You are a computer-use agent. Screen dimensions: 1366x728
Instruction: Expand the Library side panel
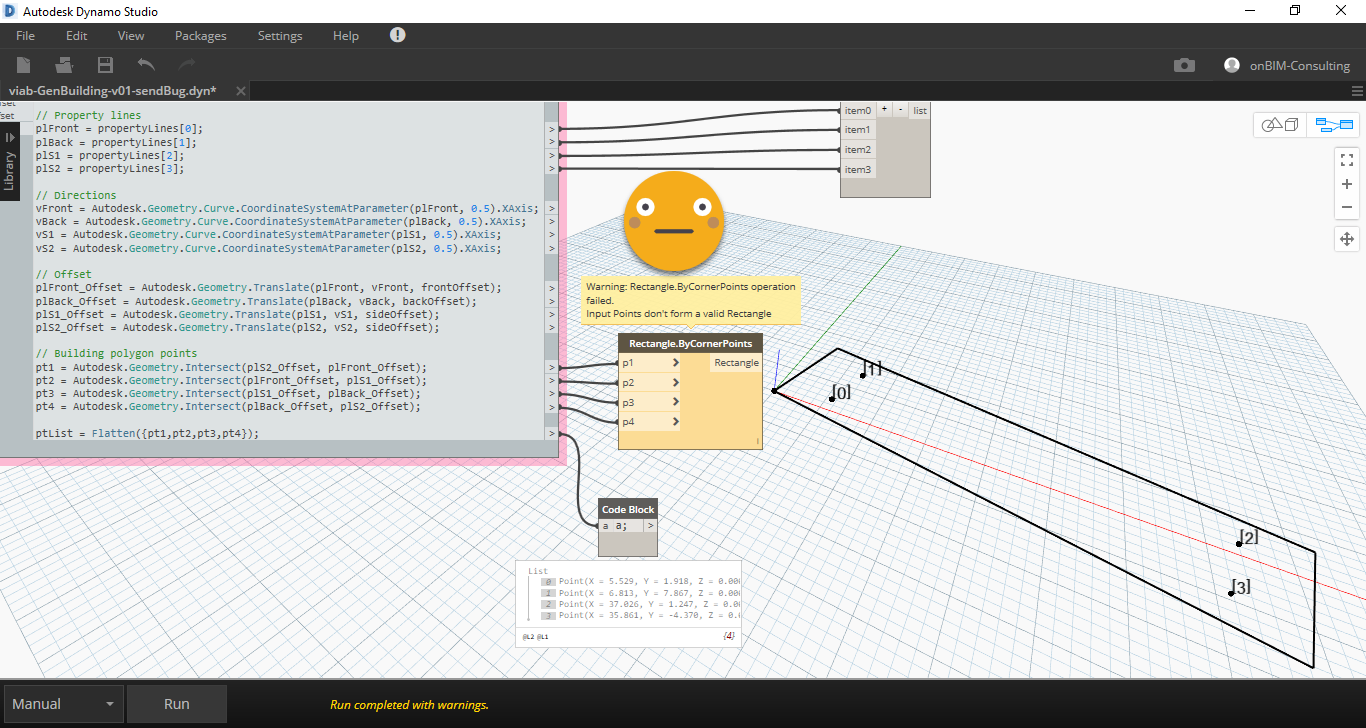10,160
